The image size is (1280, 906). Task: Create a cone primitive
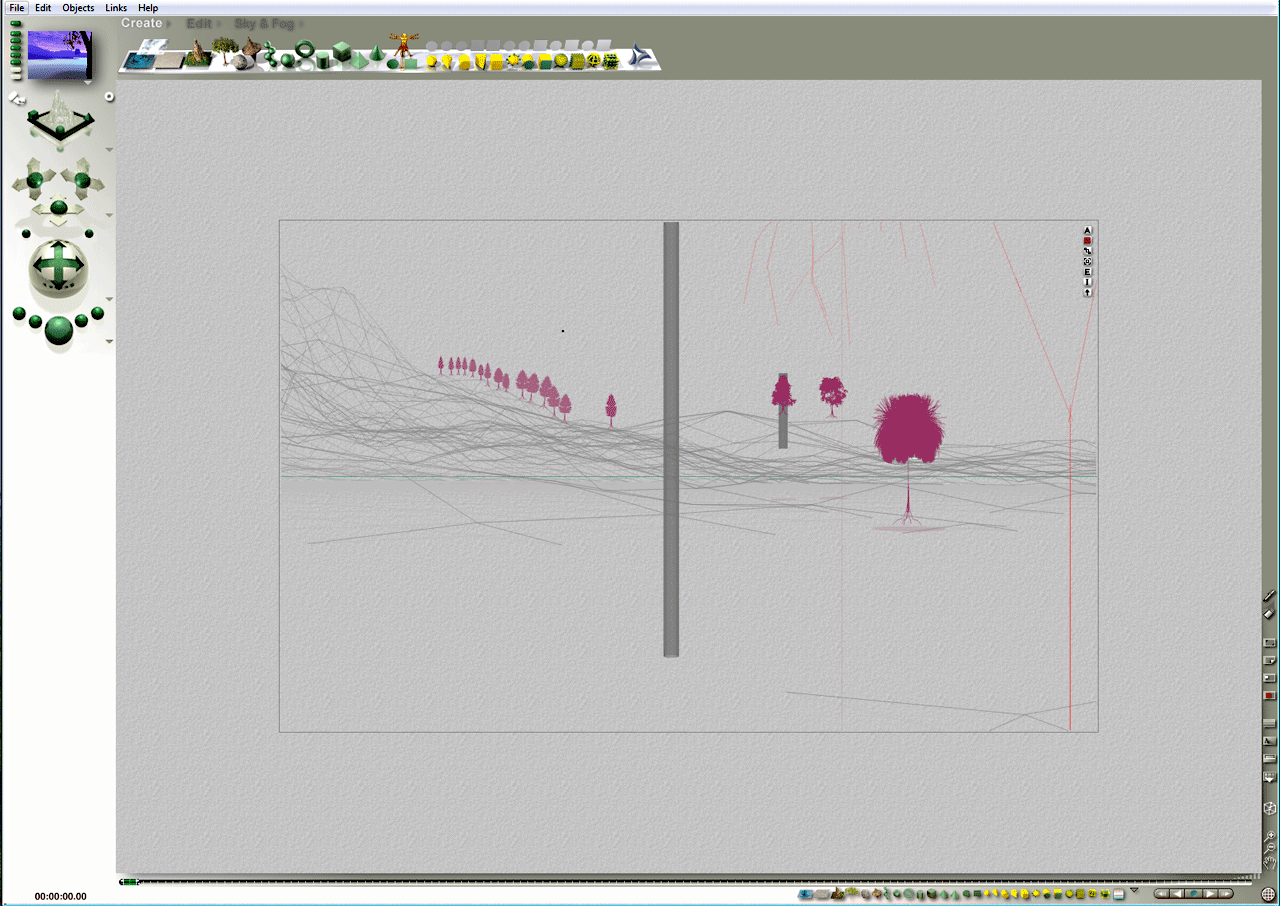(x=377, y=55)
